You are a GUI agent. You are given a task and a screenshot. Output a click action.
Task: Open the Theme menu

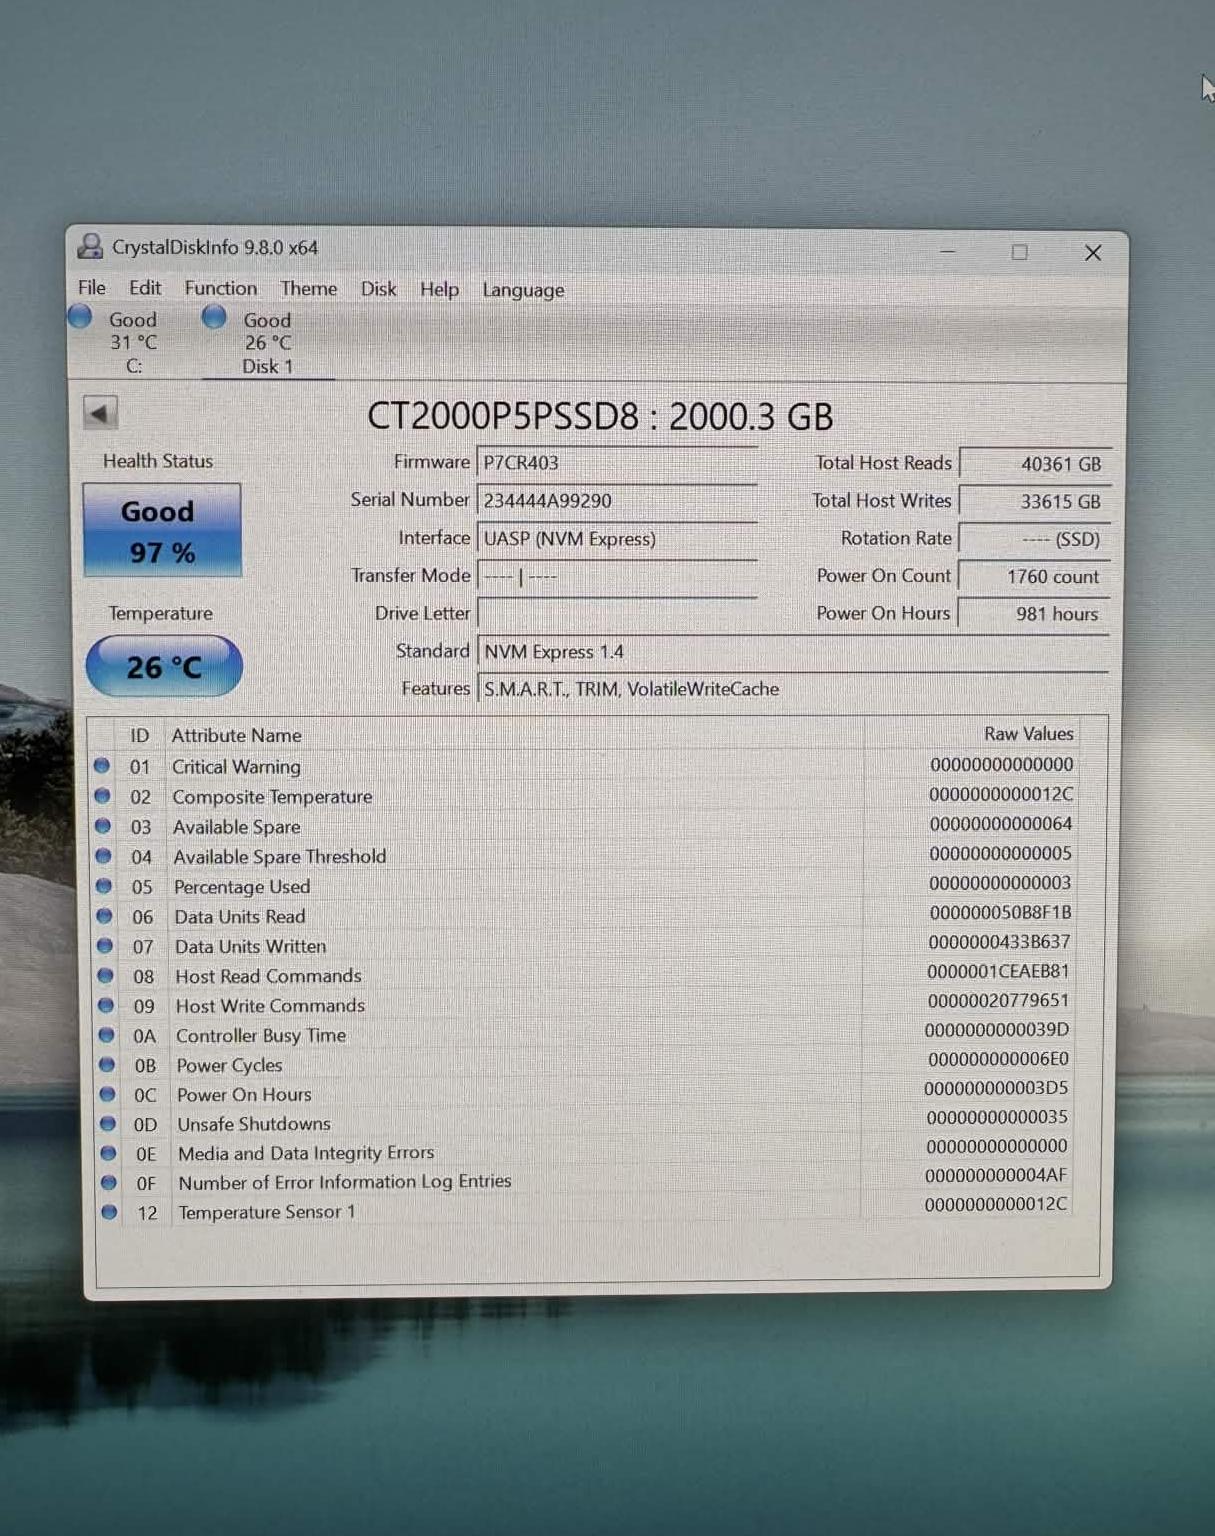[x=309, y=288]
